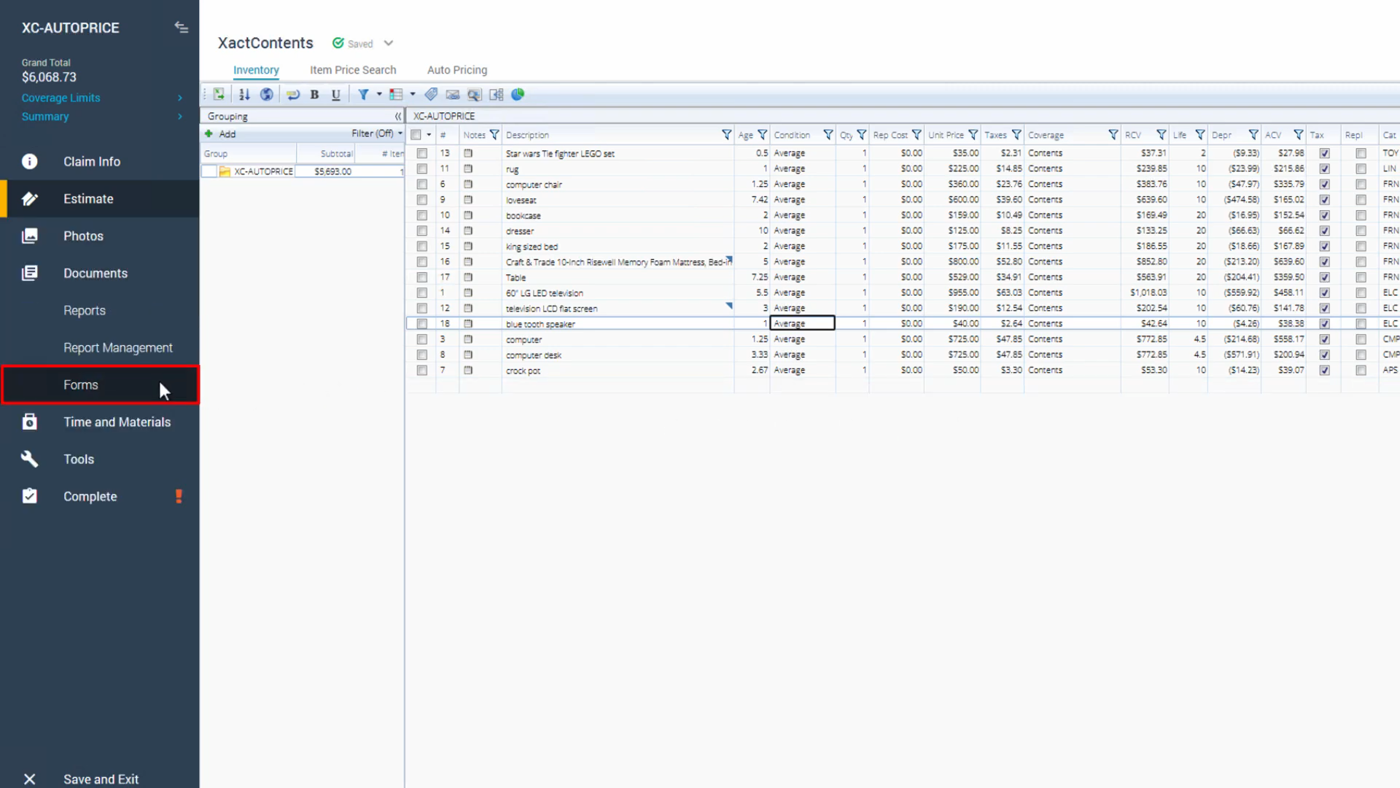
Task: Open the Description column filter funnel
Action: click(727, 135)
